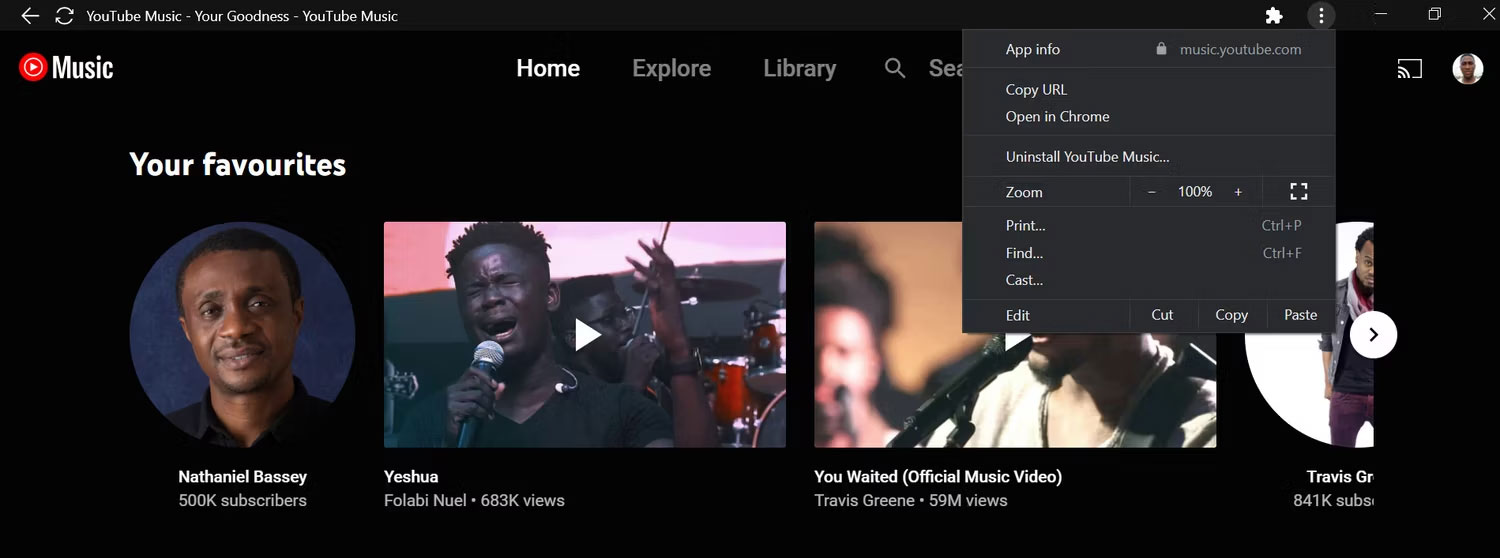
Task: Enter fullscreen from Zoom row
Action: 1298,191
